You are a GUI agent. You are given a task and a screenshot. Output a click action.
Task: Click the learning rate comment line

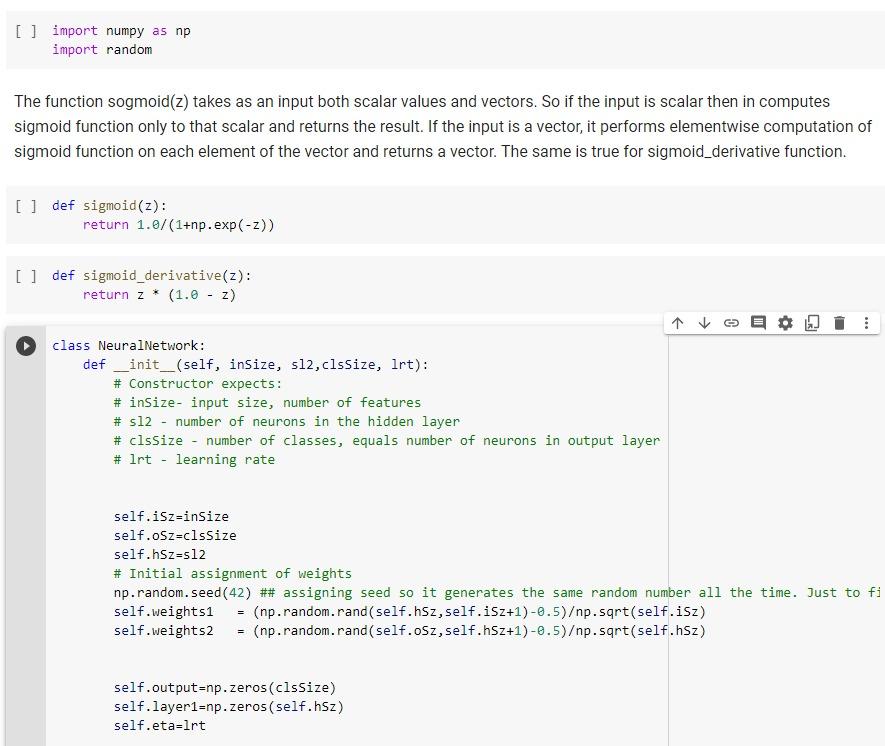pyautogui.click(x=190, y=459)
